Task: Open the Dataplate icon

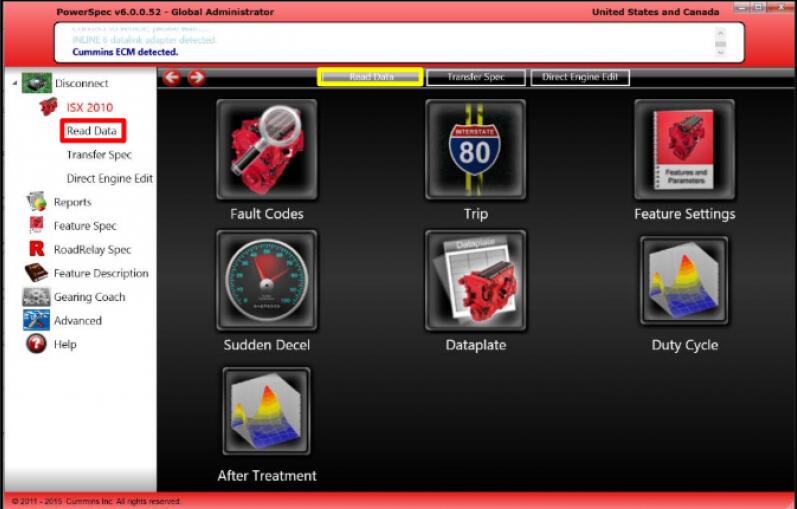Action: [x=475, y=280]
